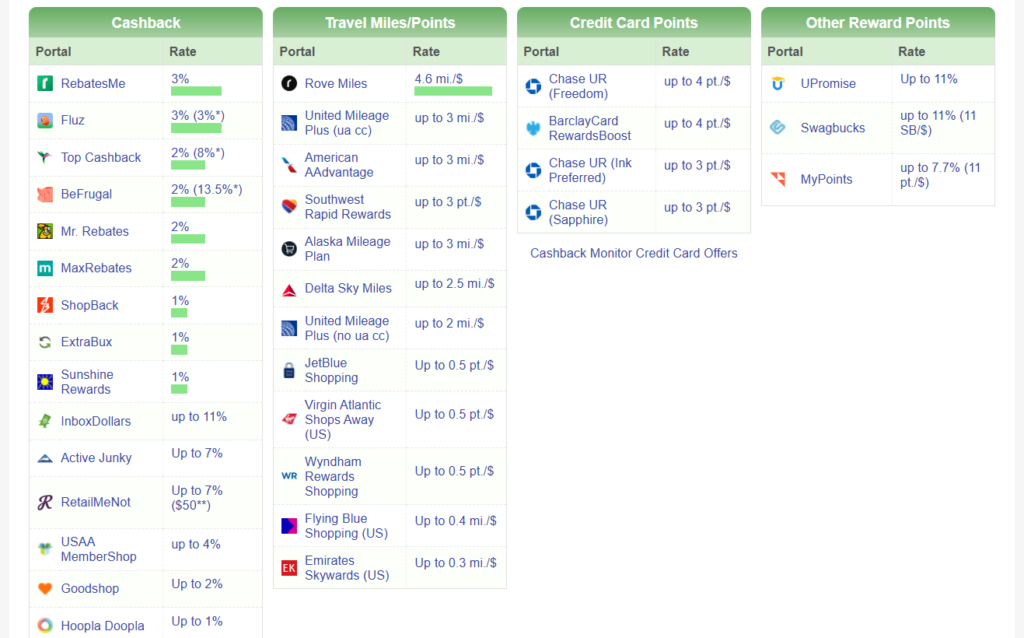Select the Rove Miles logo icon
Screen dimensions: 1024x638
289,84
